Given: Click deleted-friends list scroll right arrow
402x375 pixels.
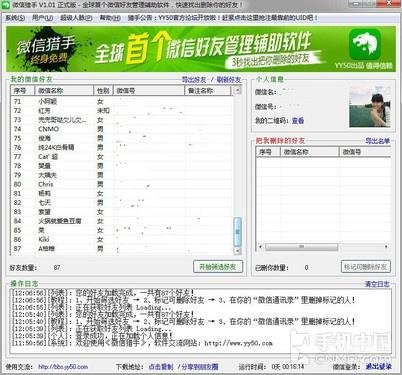Looking at the screenshot, I should point(386,247).
